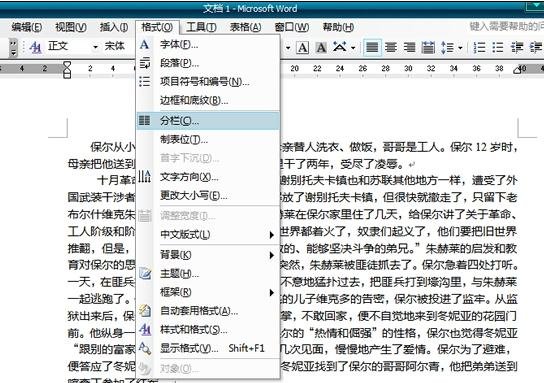Open the character scaling dropdown arrow

[353, 47]
